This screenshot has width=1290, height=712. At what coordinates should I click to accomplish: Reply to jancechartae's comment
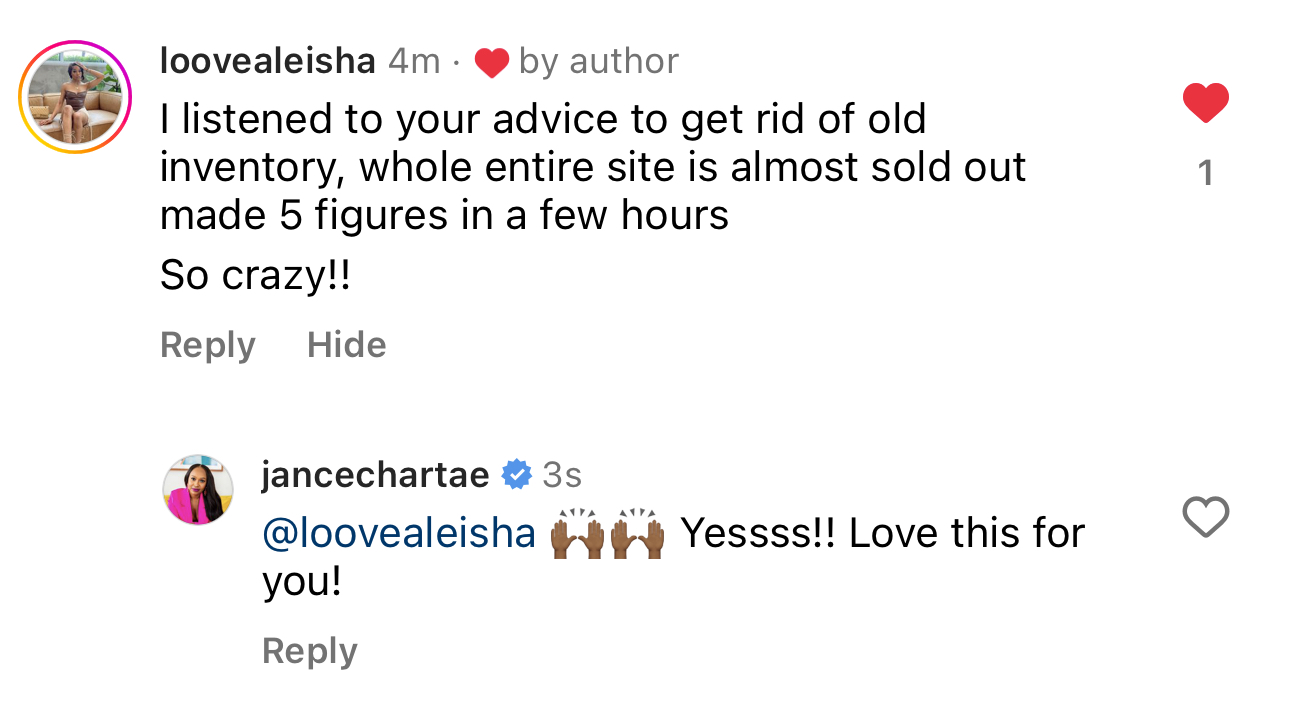[x=310, y=651]
